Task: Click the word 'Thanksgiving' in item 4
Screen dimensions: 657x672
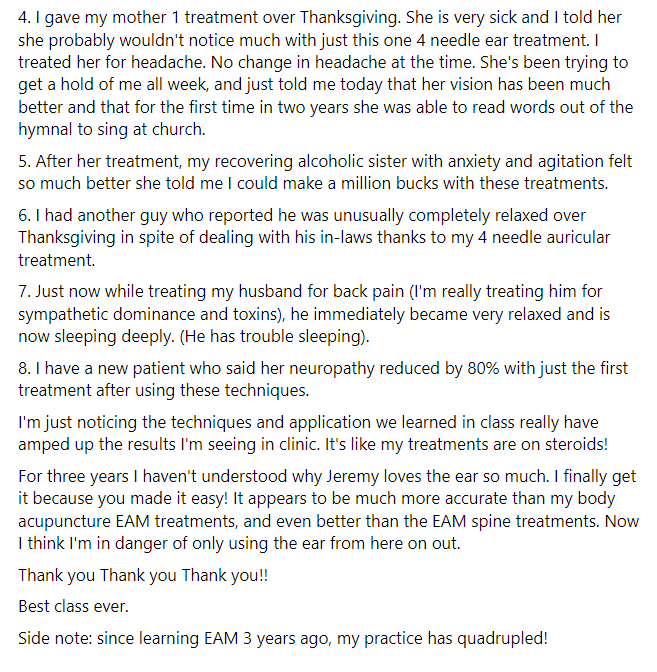Action: tap(350, 18)
